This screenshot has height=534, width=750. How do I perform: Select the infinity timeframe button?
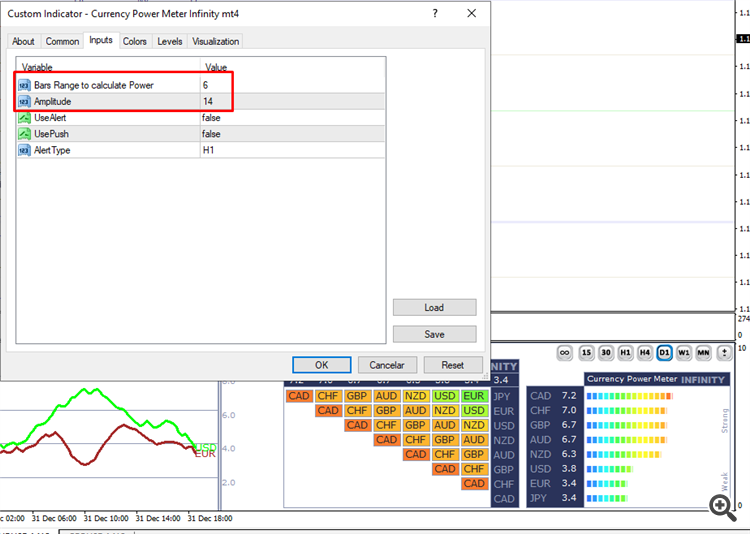(565, 353)
